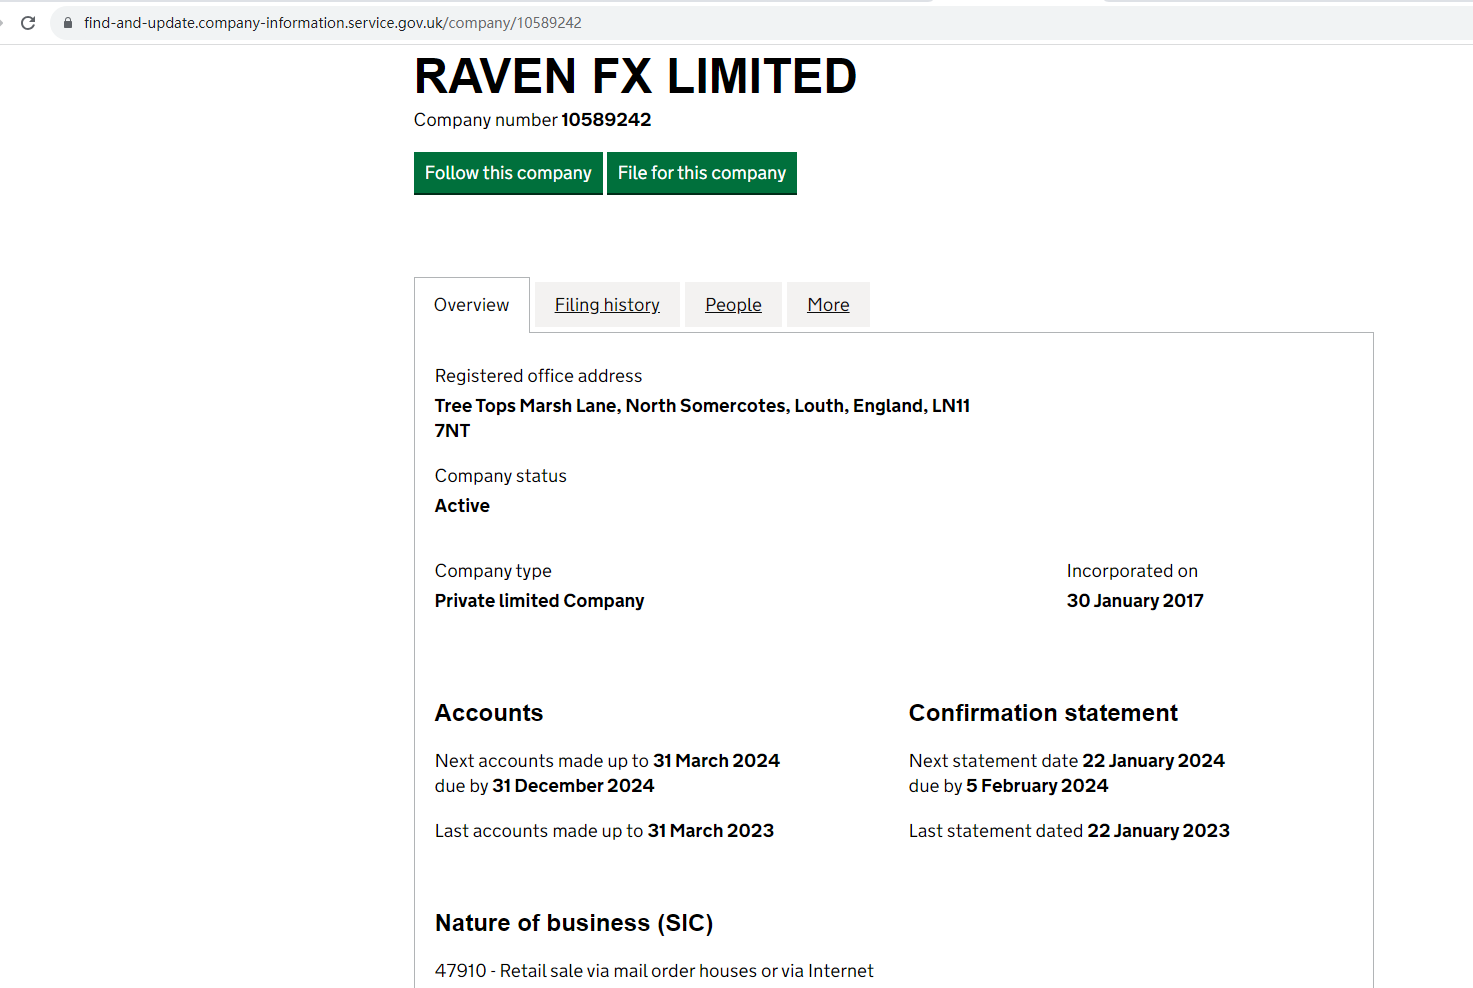Click the Confirmation statement heading
1473x988 pixels.
[x=1042, y=713]
